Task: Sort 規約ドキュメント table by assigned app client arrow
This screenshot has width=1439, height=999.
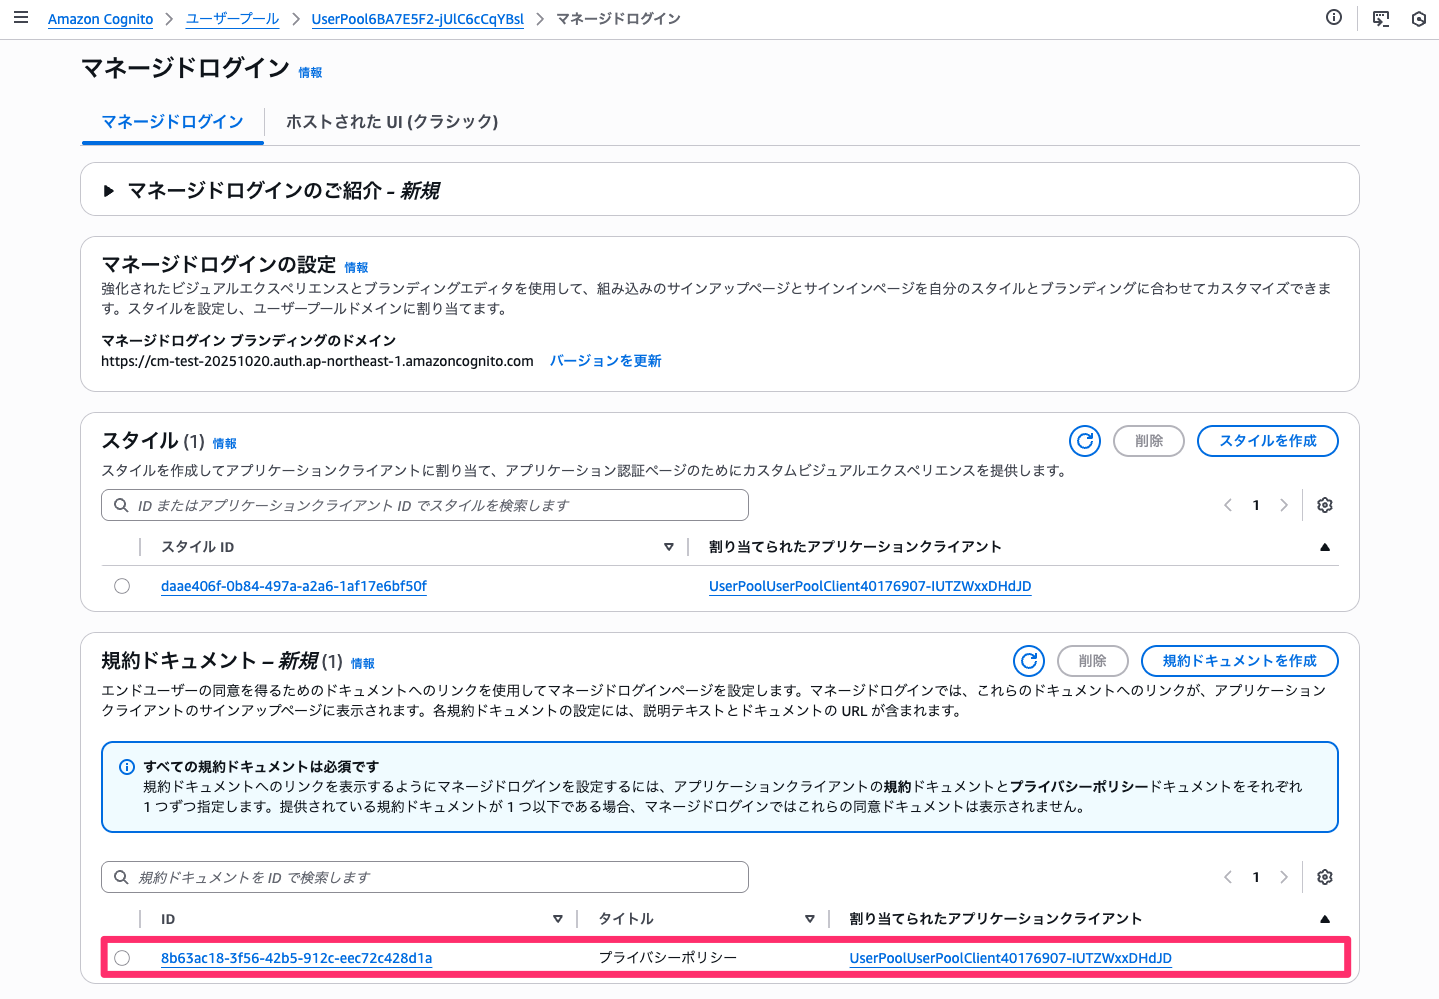Action: 1325,919
